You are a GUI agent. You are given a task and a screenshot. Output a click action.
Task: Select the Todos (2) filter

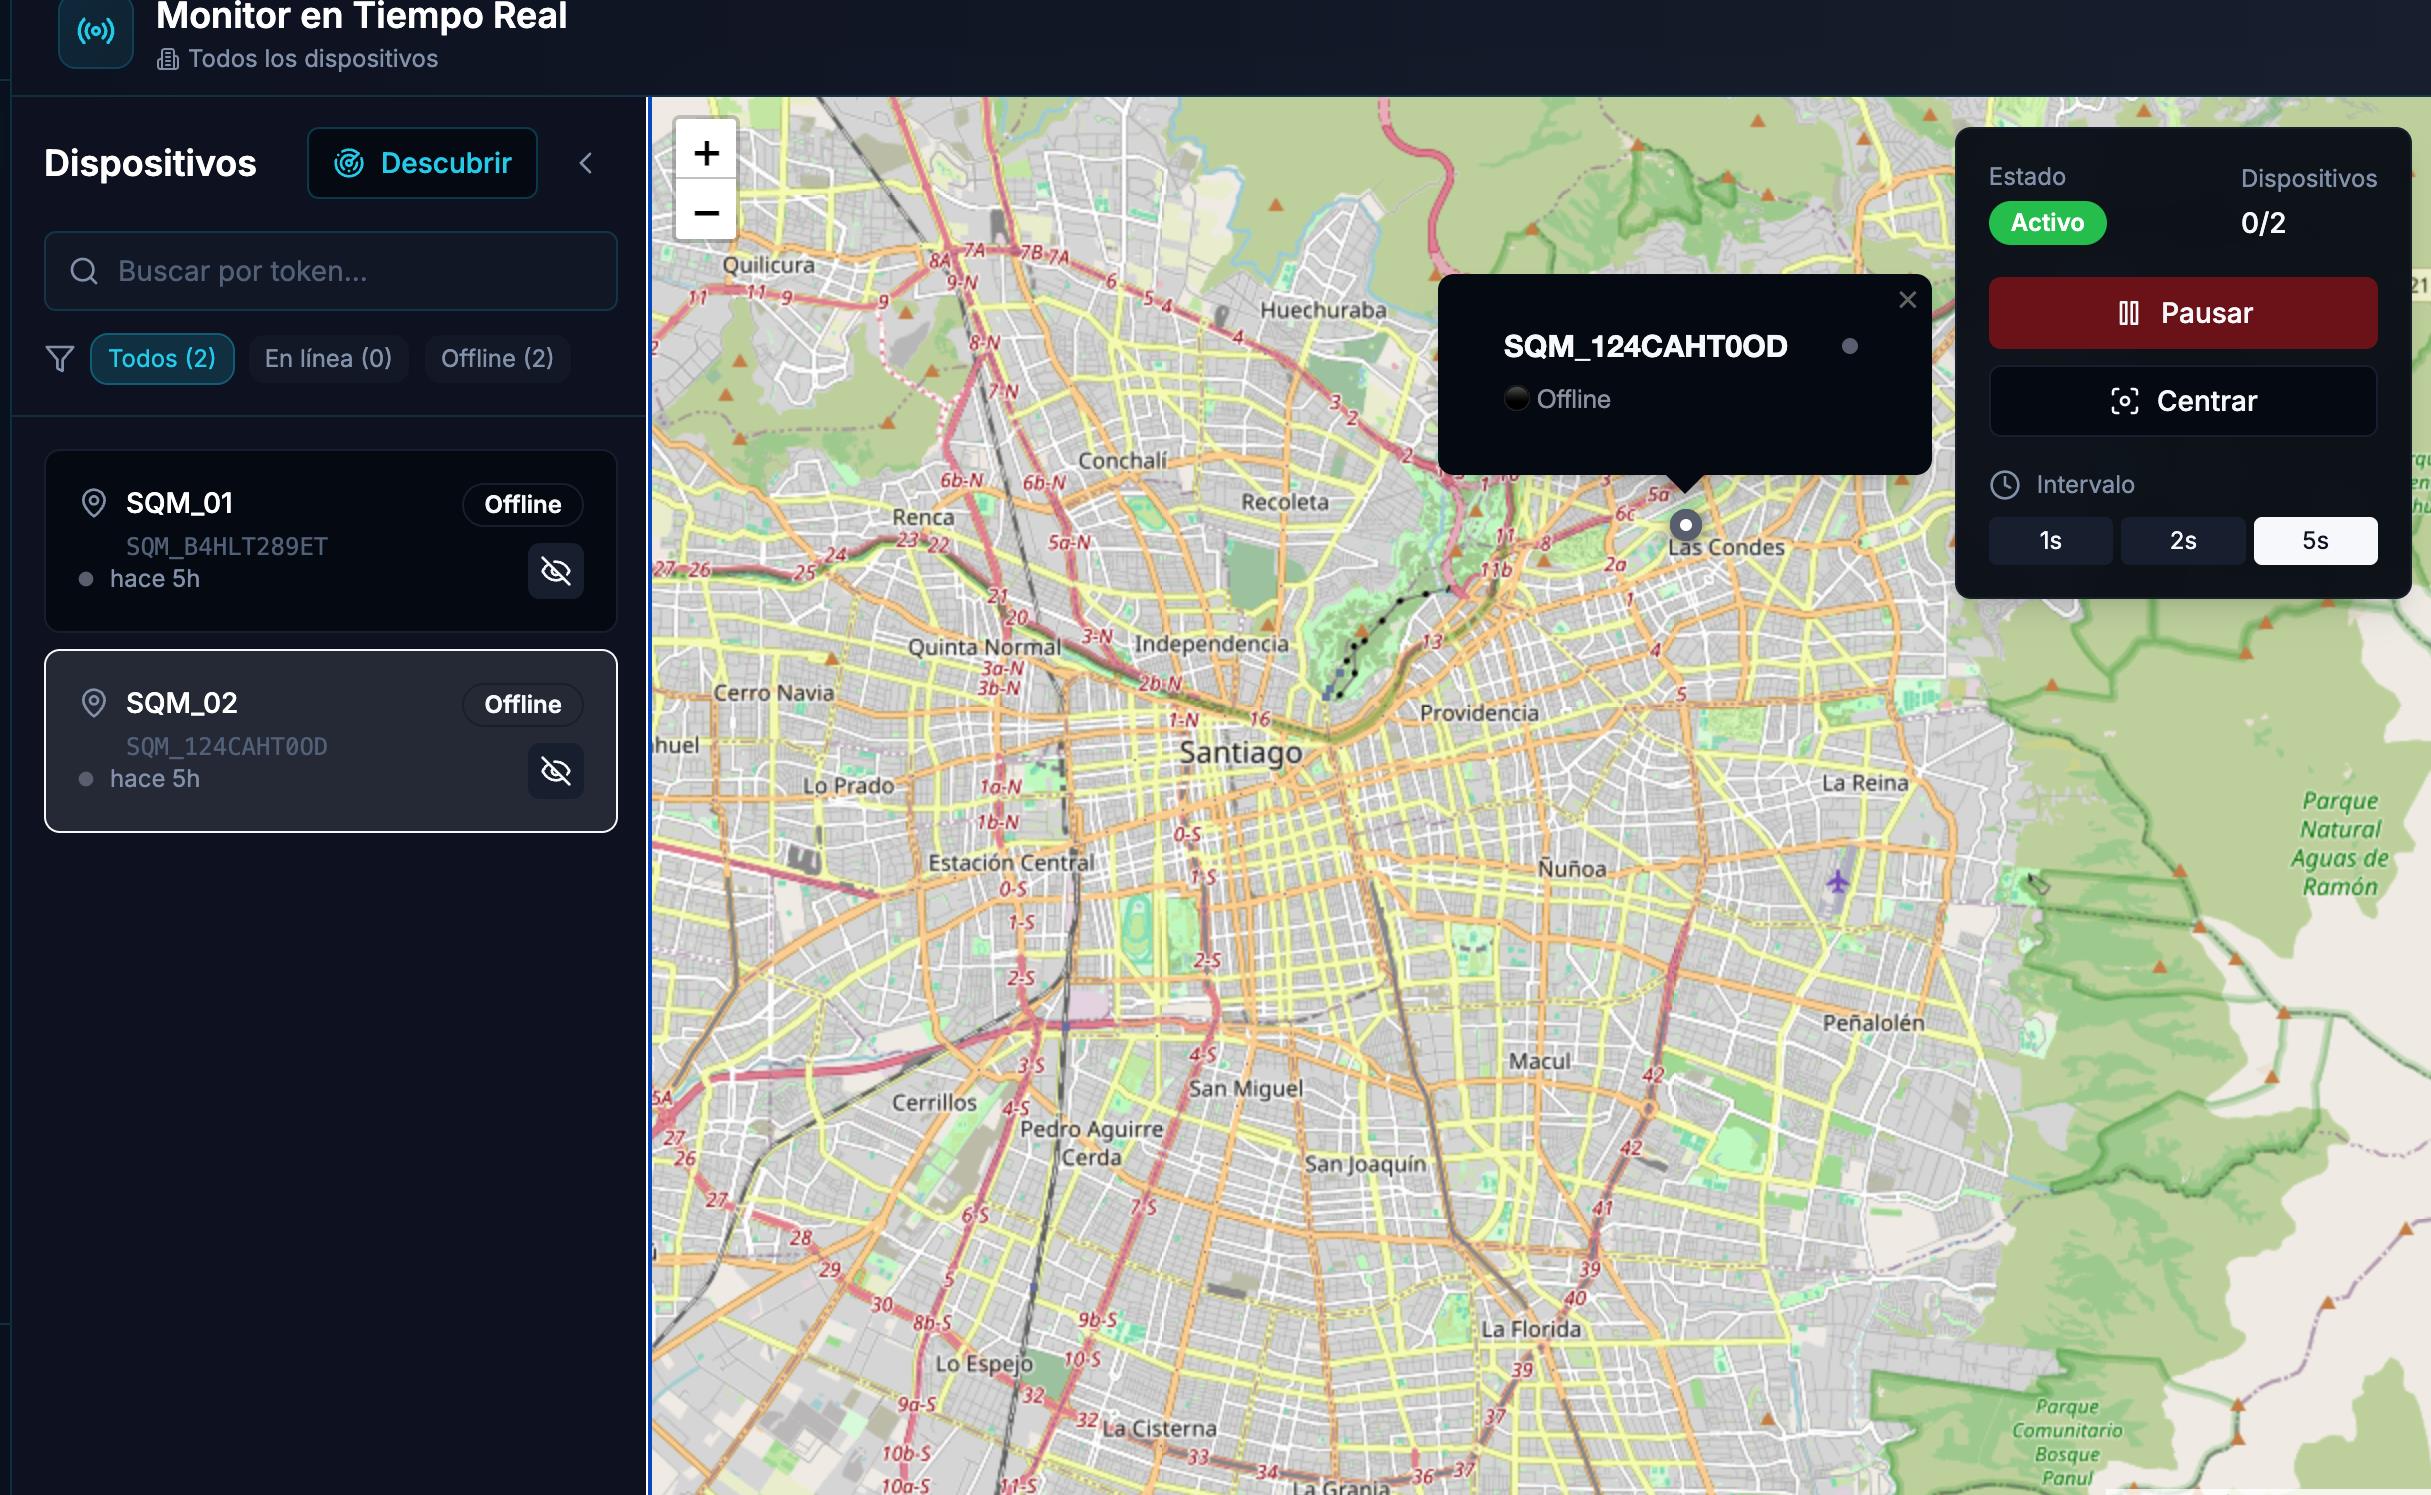[162, 359]
